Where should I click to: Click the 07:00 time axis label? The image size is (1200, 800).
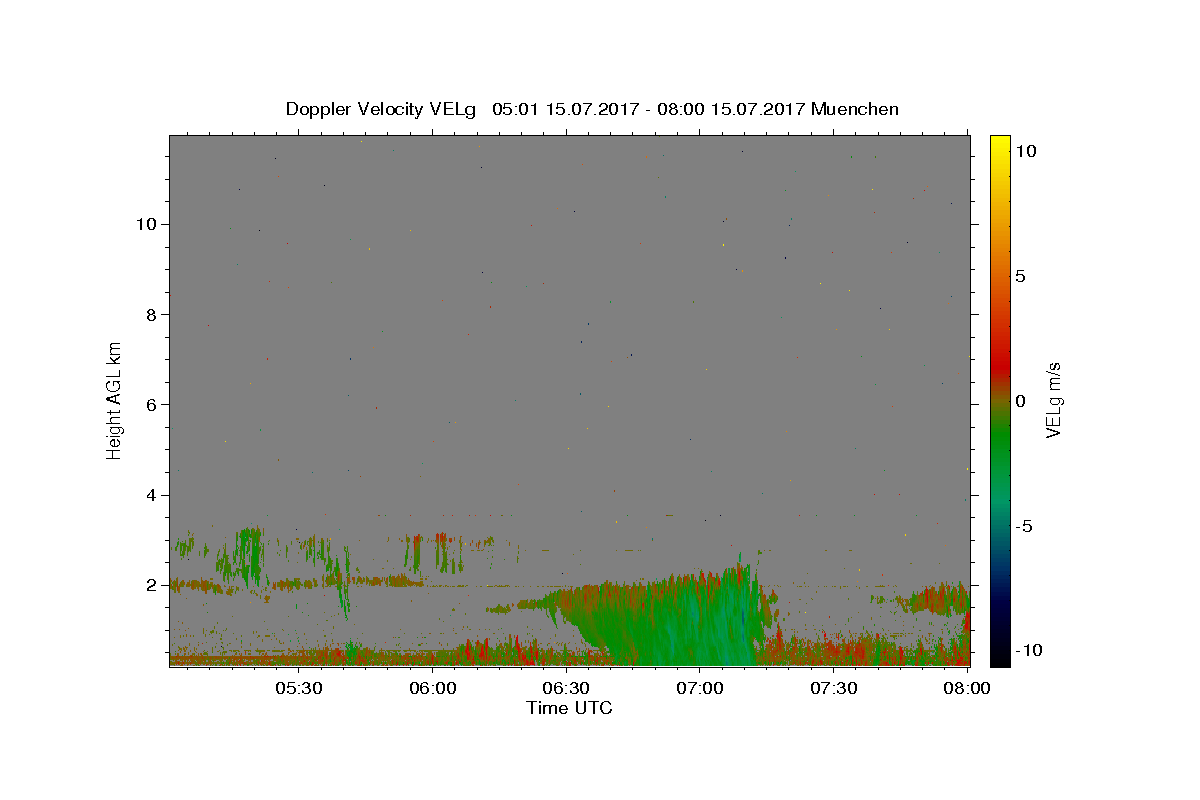pyautogui.click(x=699, y=688)
